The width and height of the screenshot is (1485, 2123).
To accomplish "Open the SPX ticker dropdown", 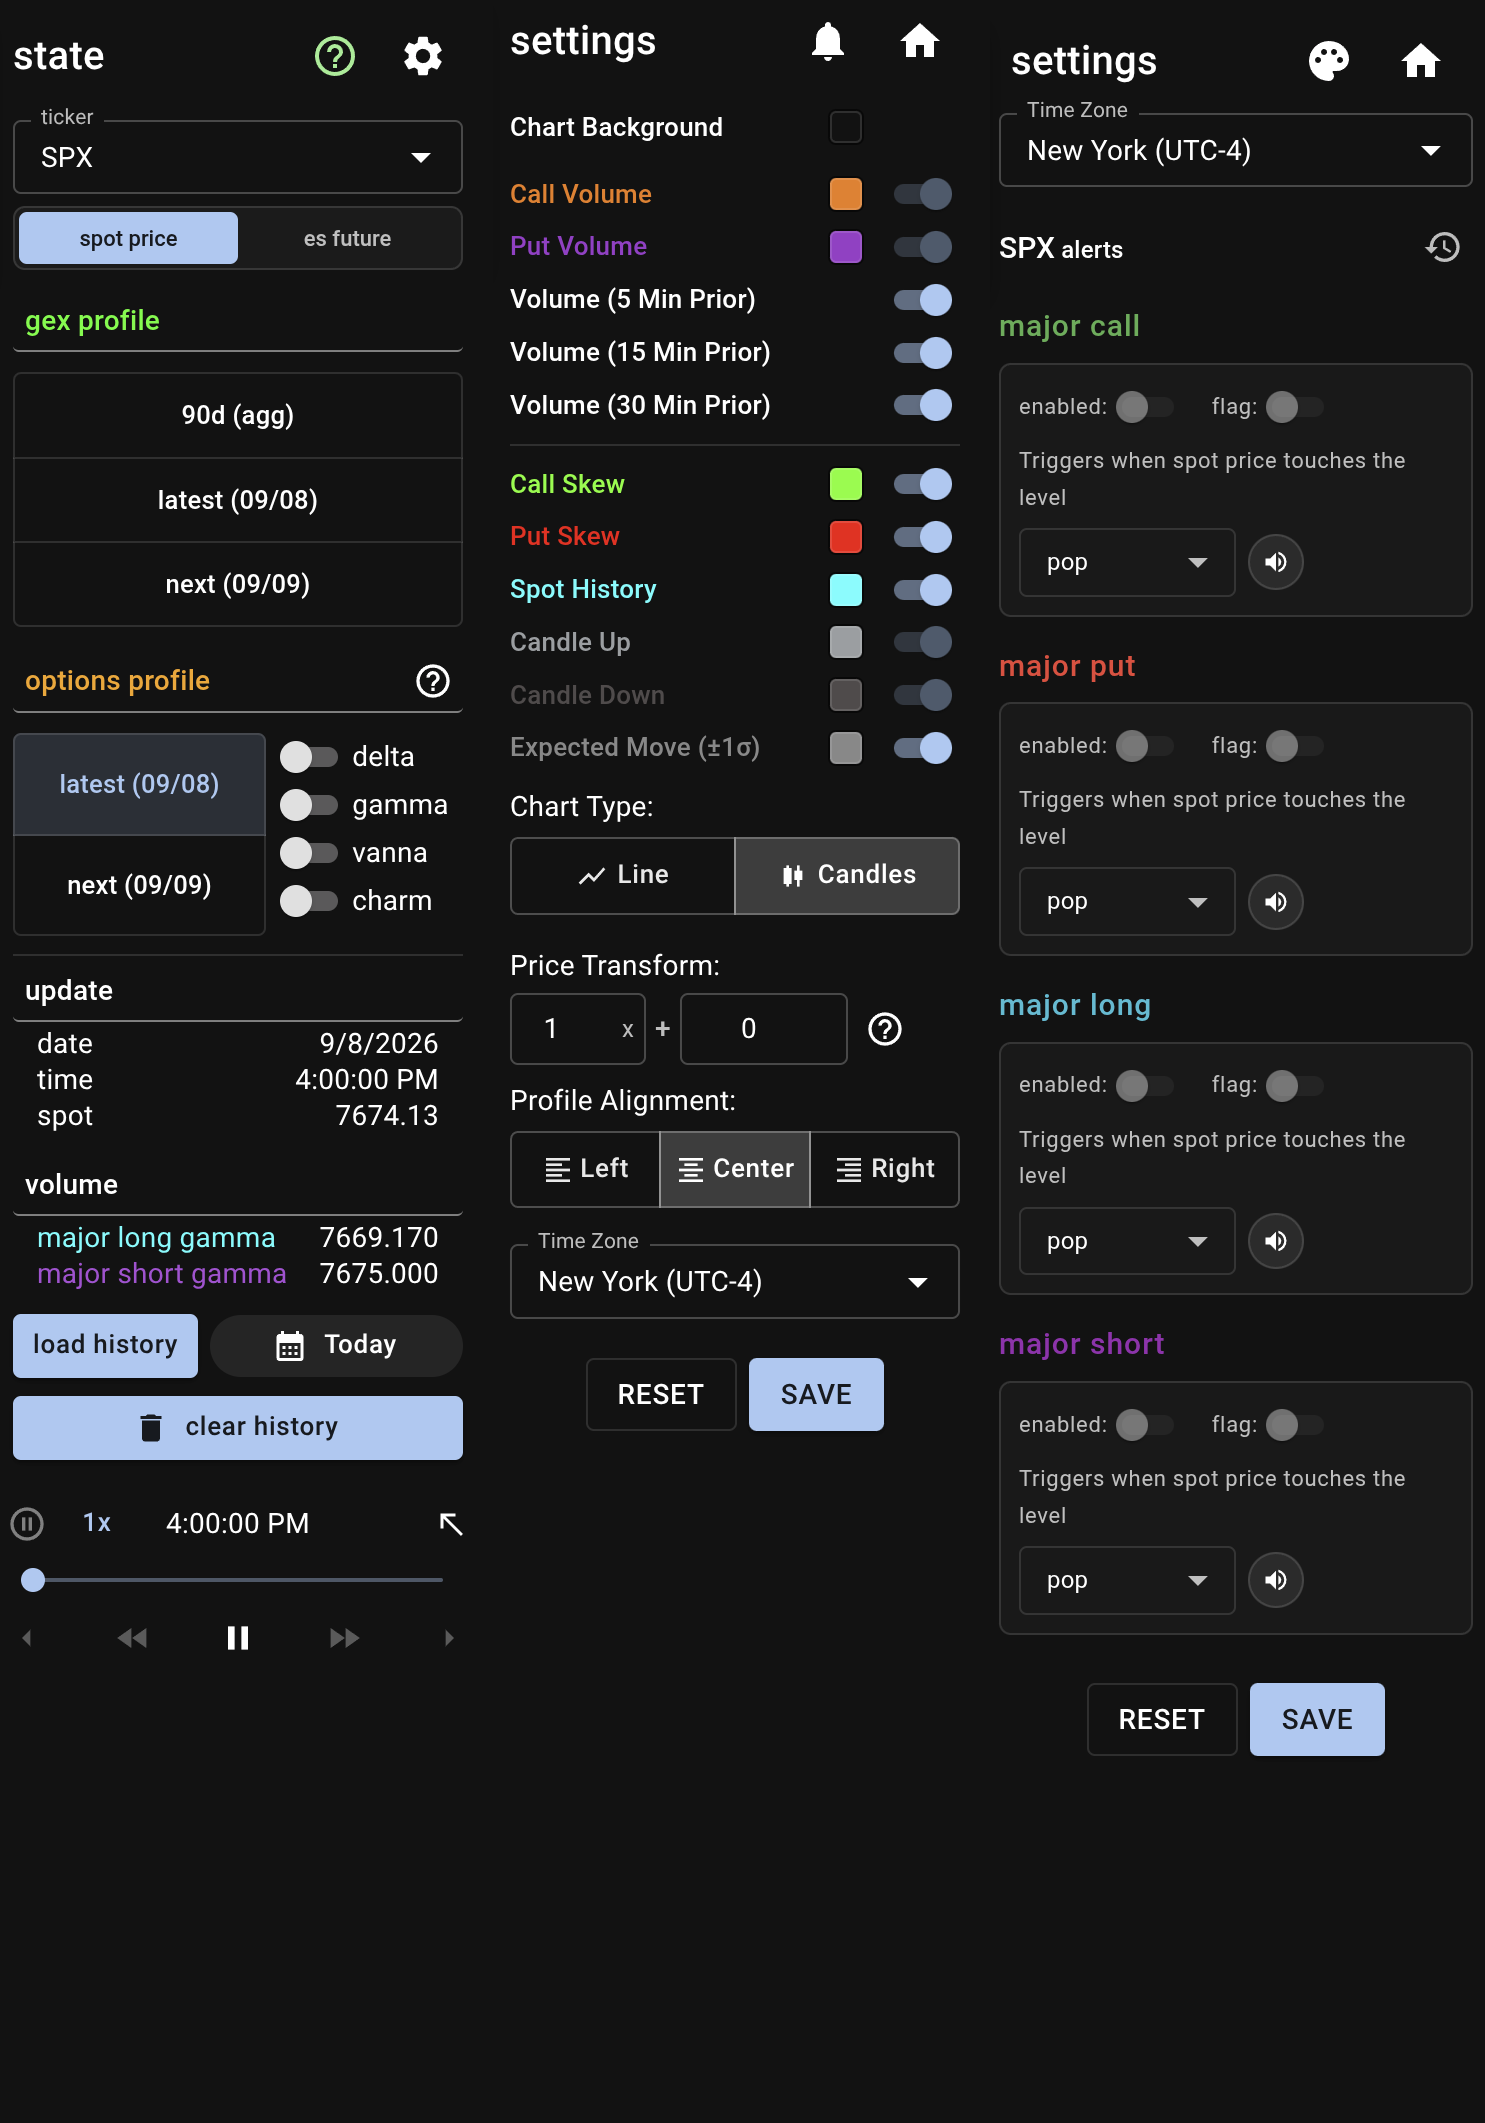I will pos(238,157).
